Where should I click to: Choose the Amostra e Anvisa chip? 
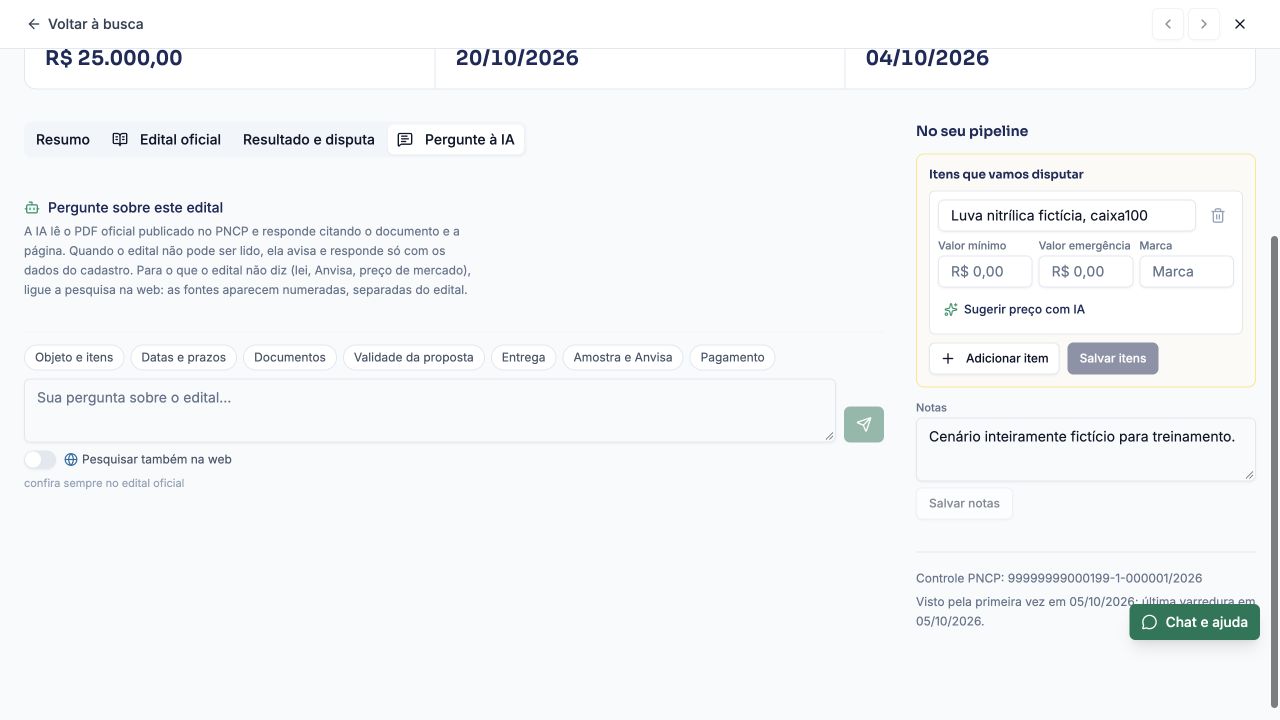tap(623, 357)
